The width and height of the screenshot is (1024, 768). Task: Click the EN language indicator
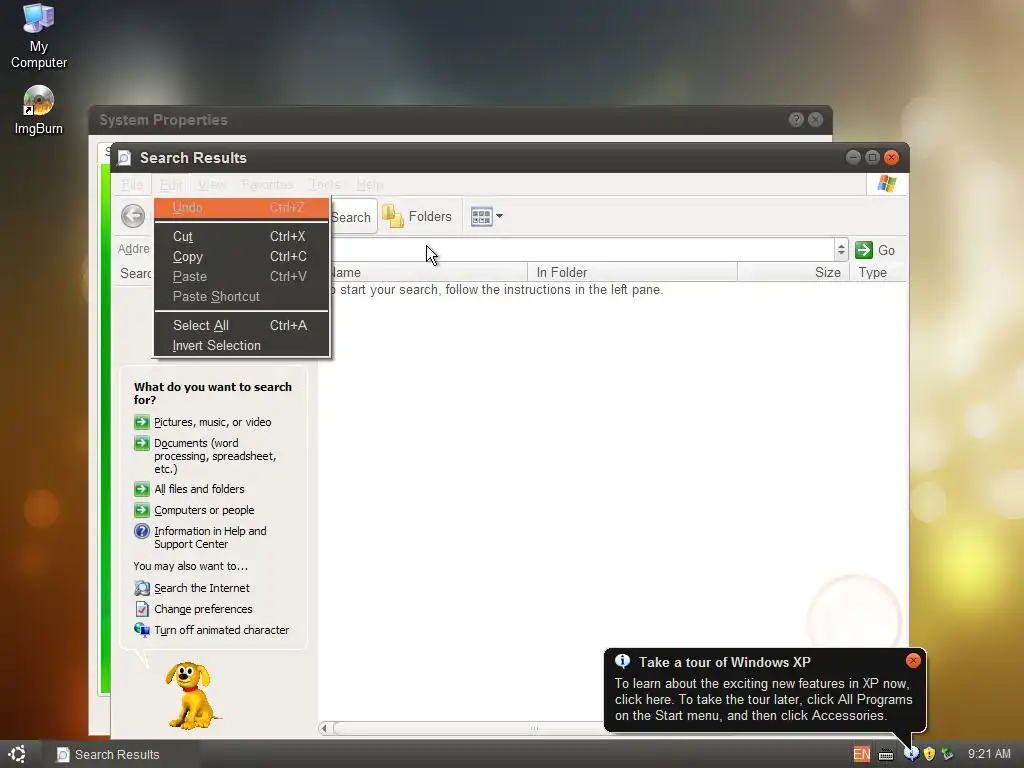861,754
